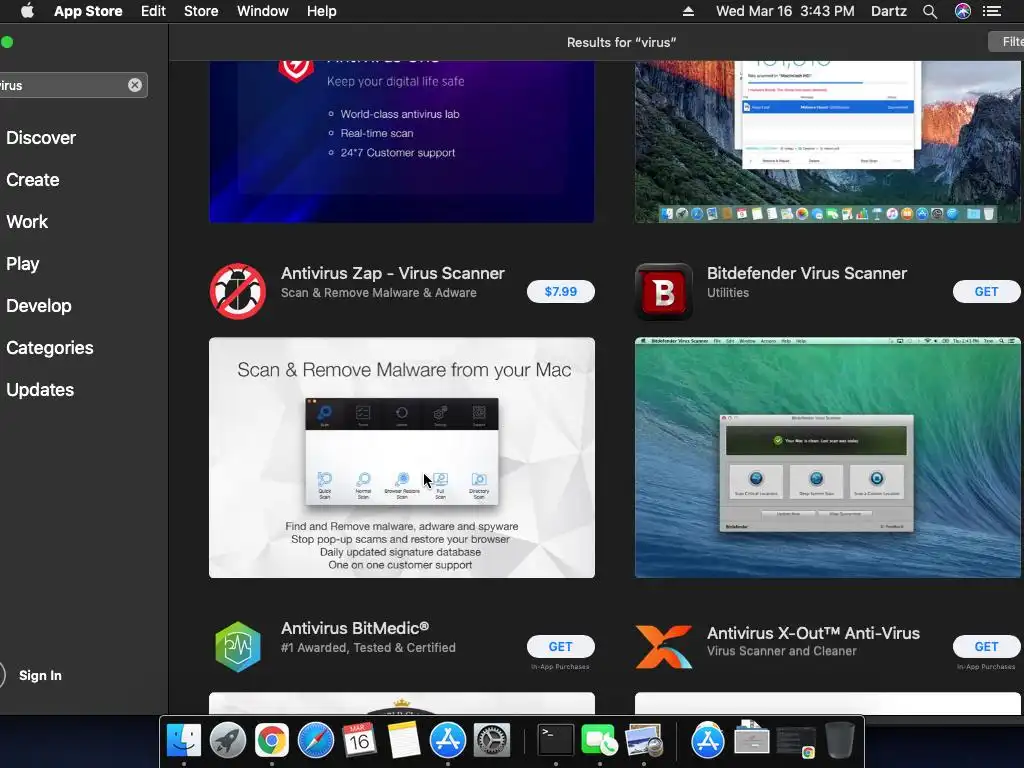
Task: Go to the Work section
Action: coord(27,221)
